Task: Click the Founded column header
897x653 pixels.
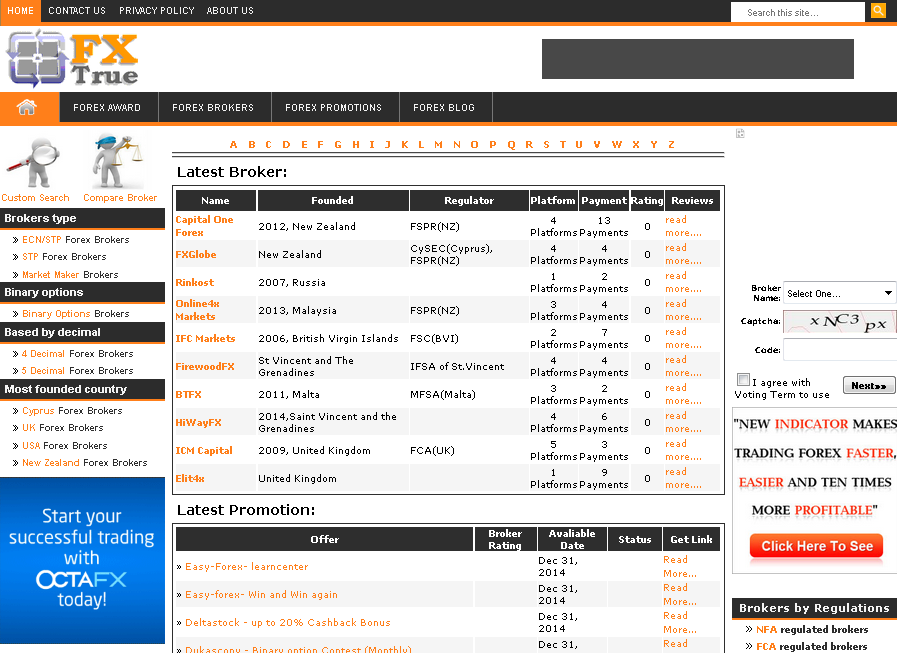Action: pos(332,200)
